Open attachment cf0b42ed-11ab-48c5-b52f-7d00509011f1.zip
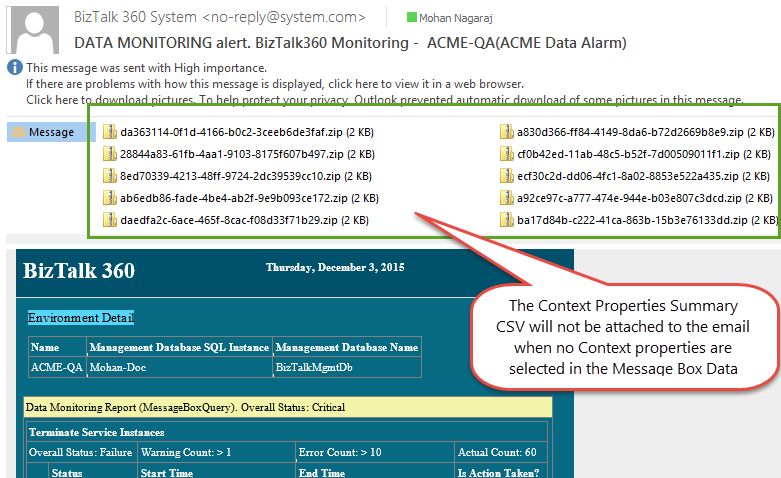781x478 pixels. (644, 154)
